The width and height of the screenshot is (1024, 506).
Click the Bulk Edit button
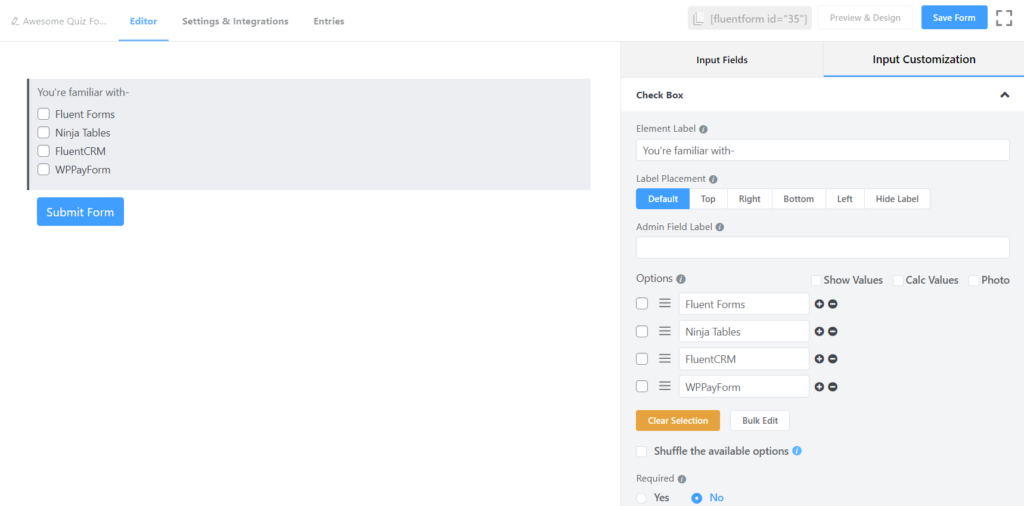tap(760, 420)
